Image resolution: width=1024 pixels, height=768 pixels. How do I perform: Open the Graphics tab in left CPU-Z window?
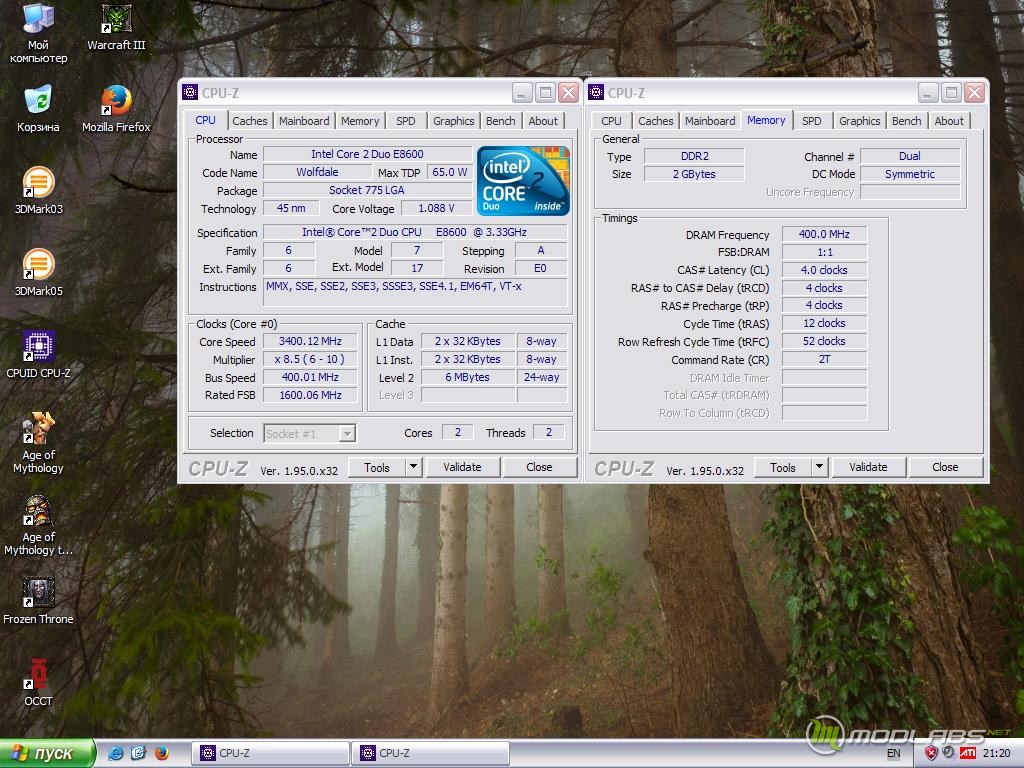tap(454, 121)
